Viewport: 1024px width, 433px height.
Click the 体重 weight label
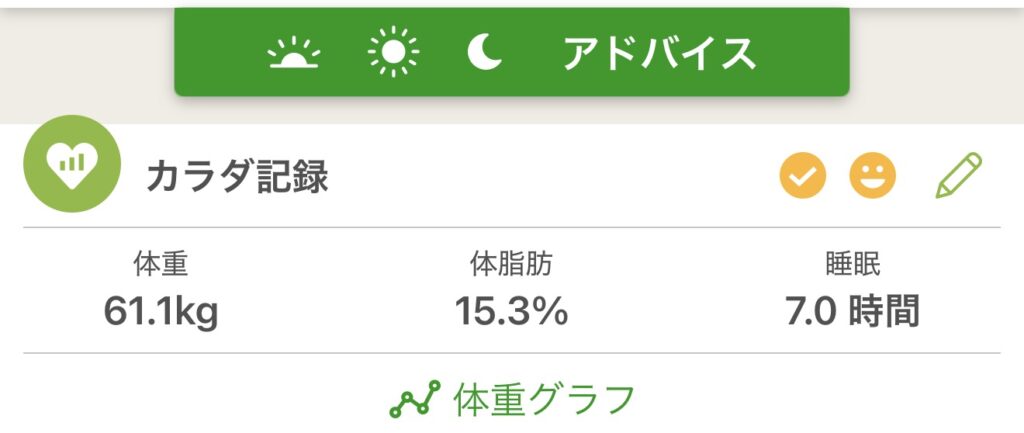coord(161,264)
